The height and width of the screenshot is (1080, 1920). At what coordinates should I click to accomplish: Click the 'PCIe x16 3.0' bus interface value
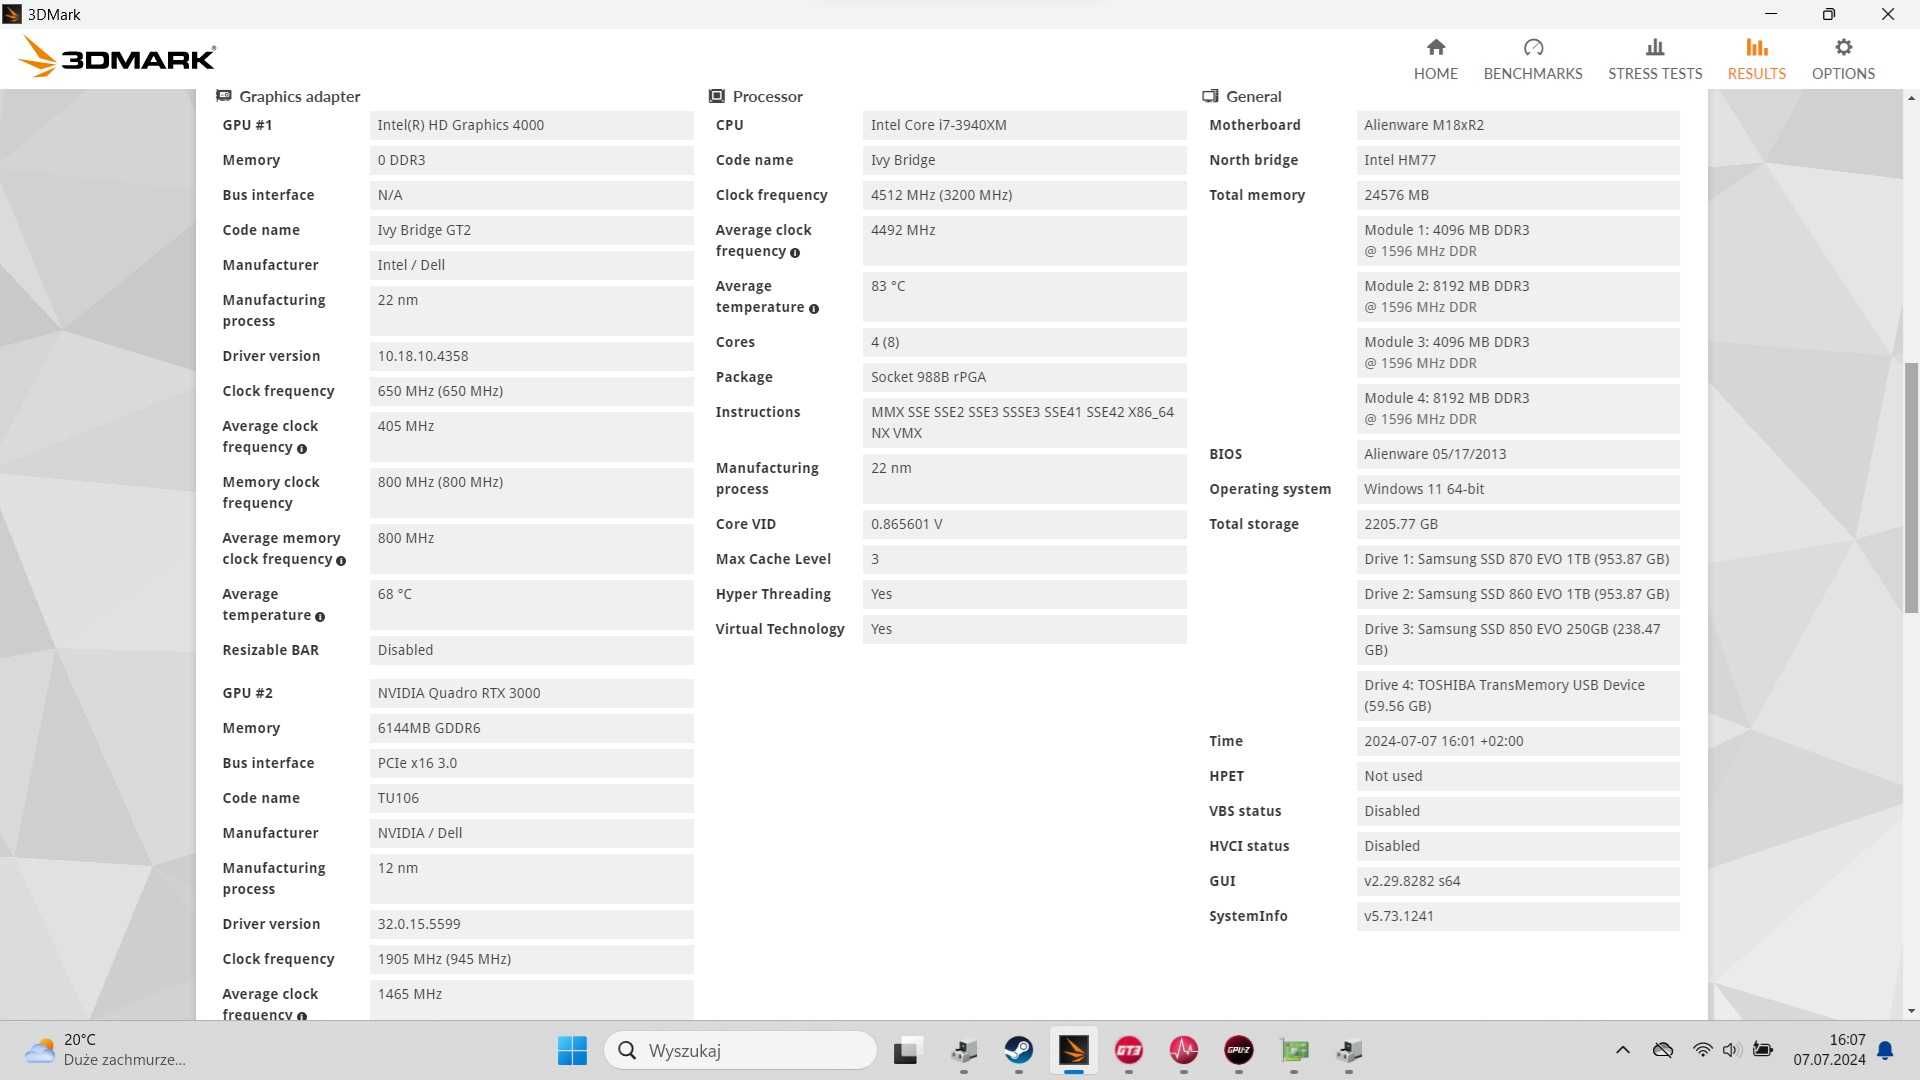tap(531, 763)
